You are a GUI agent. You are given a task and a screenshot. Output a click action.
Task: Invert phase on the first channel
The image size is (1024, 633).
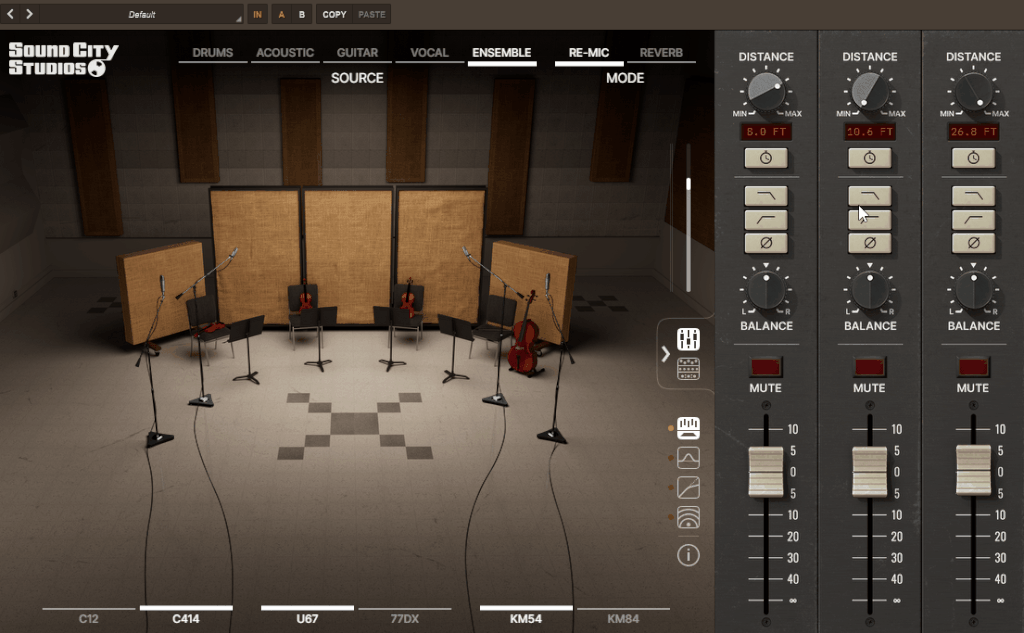tap(766, 243)
